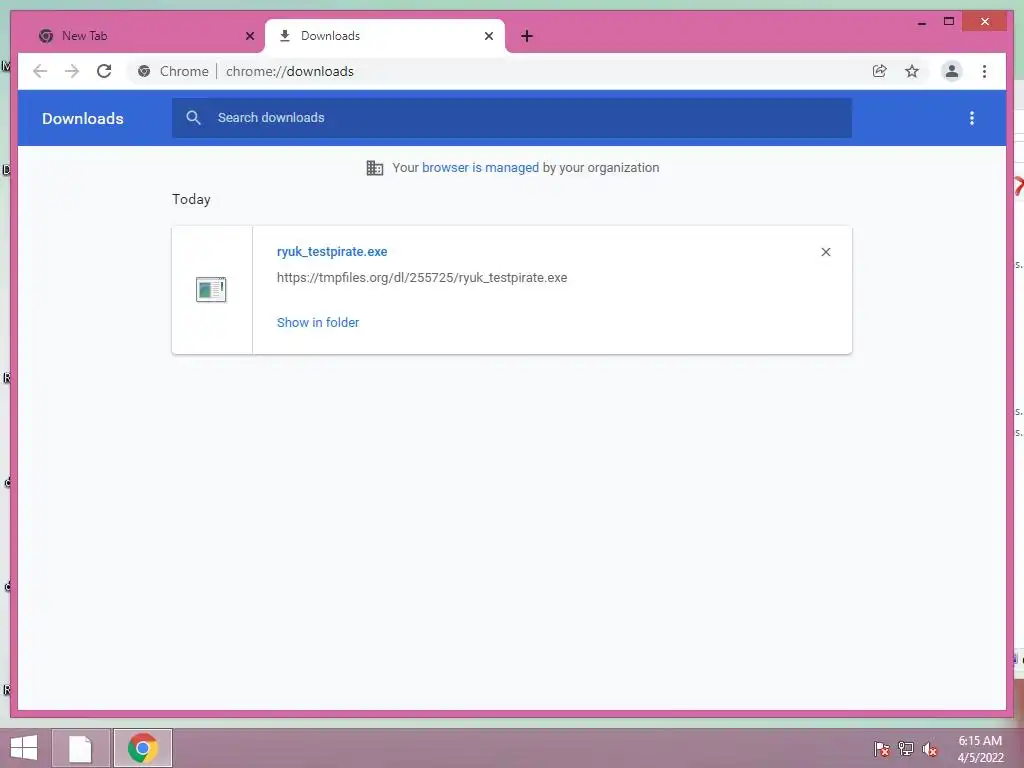Open the blank document taskbar item
This screenshot has width=1024, height=768.
click(x=80, y=748)
